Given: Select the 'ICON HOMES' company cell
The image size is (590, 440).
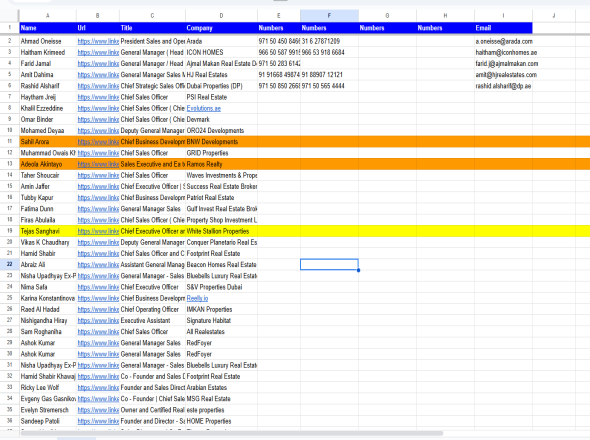Looking at the screenshot, I should (x=221, y=52).
